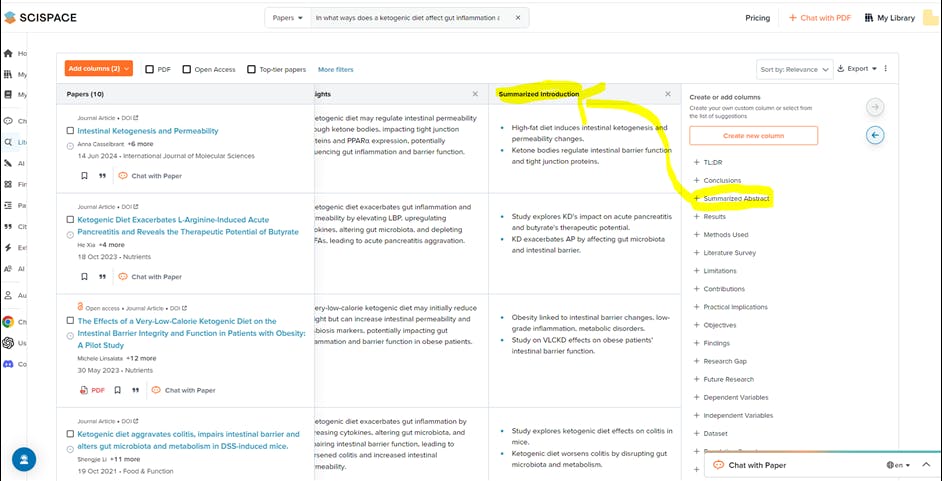The image size is (942, 481).
Task: Open the Find topics grid sidebar icon
Action: point(8,184)
